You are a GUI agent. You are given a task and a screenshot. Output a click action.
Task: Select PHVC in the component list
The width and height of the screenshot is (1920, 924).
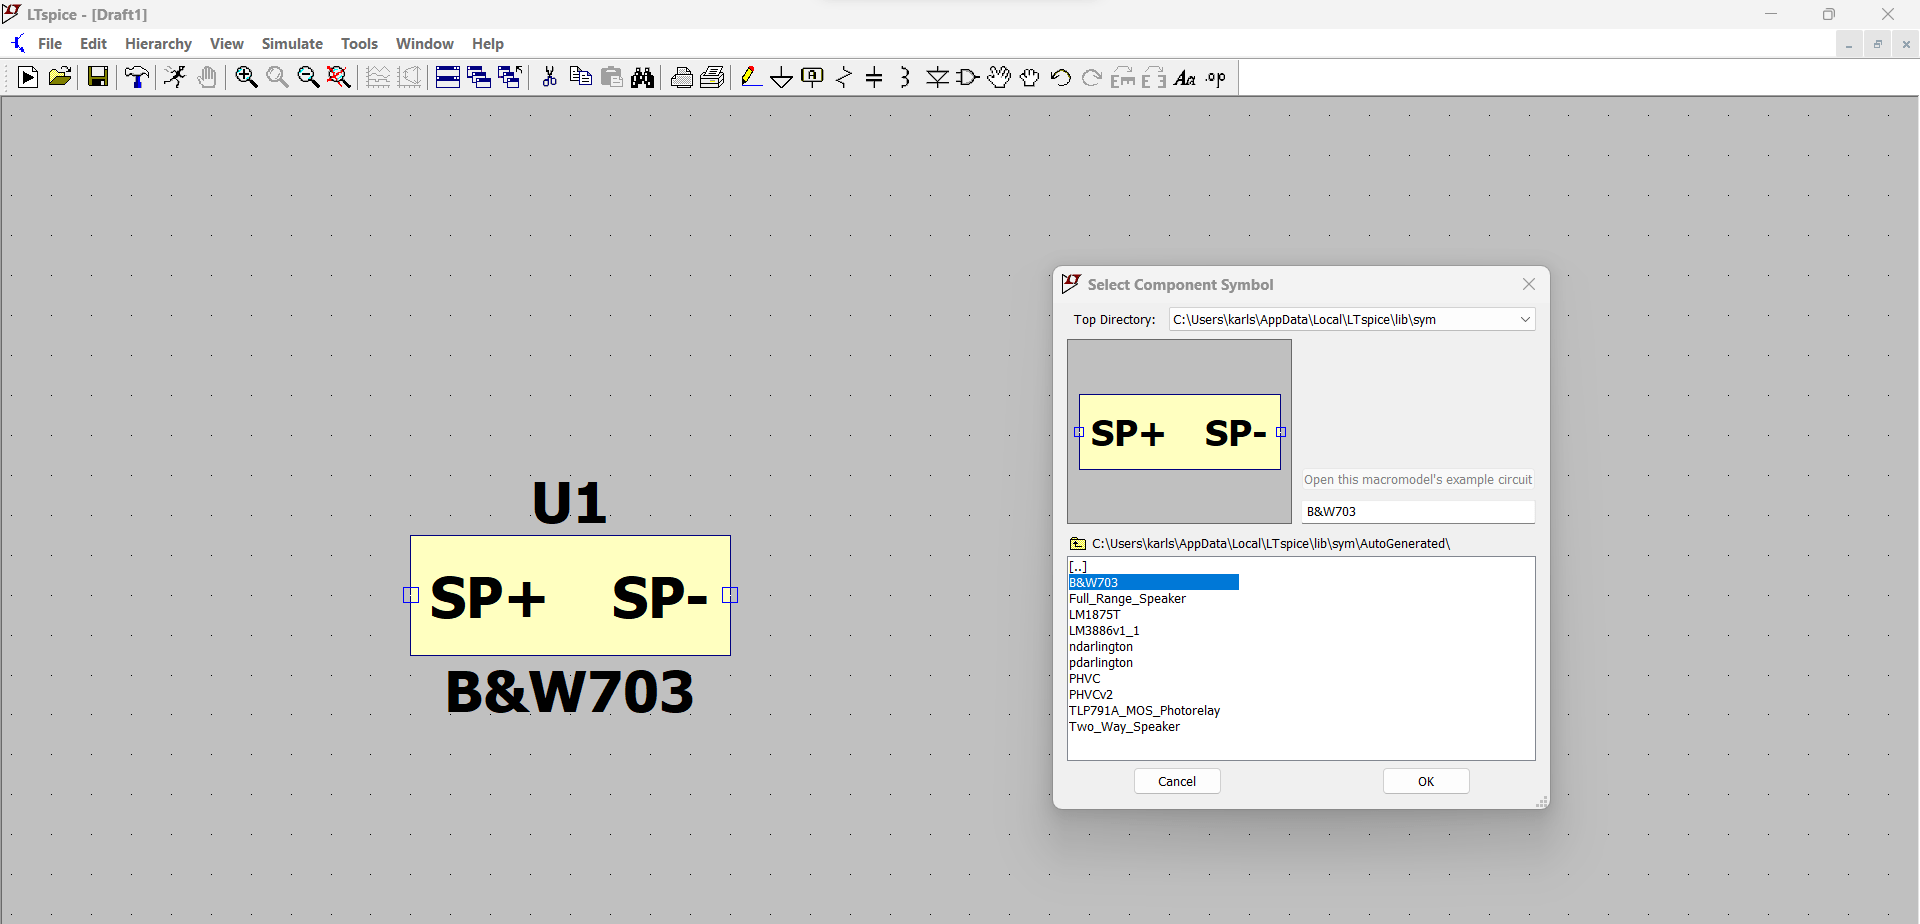(1085, 679)
